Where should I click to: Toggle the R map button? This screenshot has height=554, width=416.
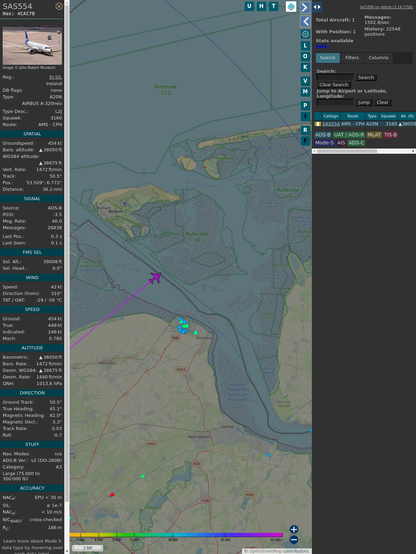click(305, 130)
